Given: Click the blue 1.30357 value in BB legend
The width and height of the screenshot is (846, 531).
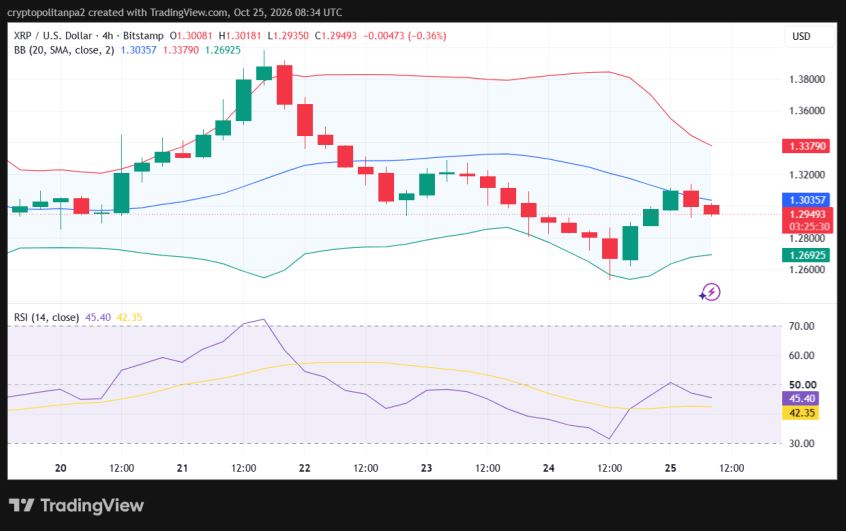Looking at the screenshot, I should click(138, 50).
